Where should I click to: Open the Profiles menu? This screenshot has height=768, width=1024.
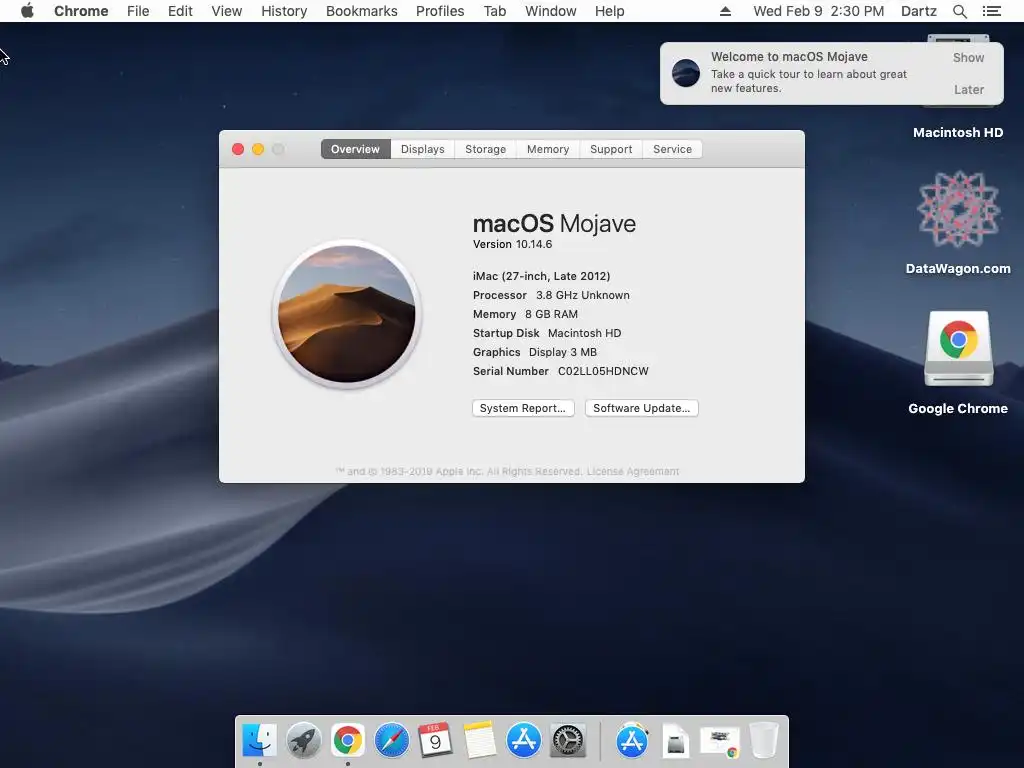[440, 11]
